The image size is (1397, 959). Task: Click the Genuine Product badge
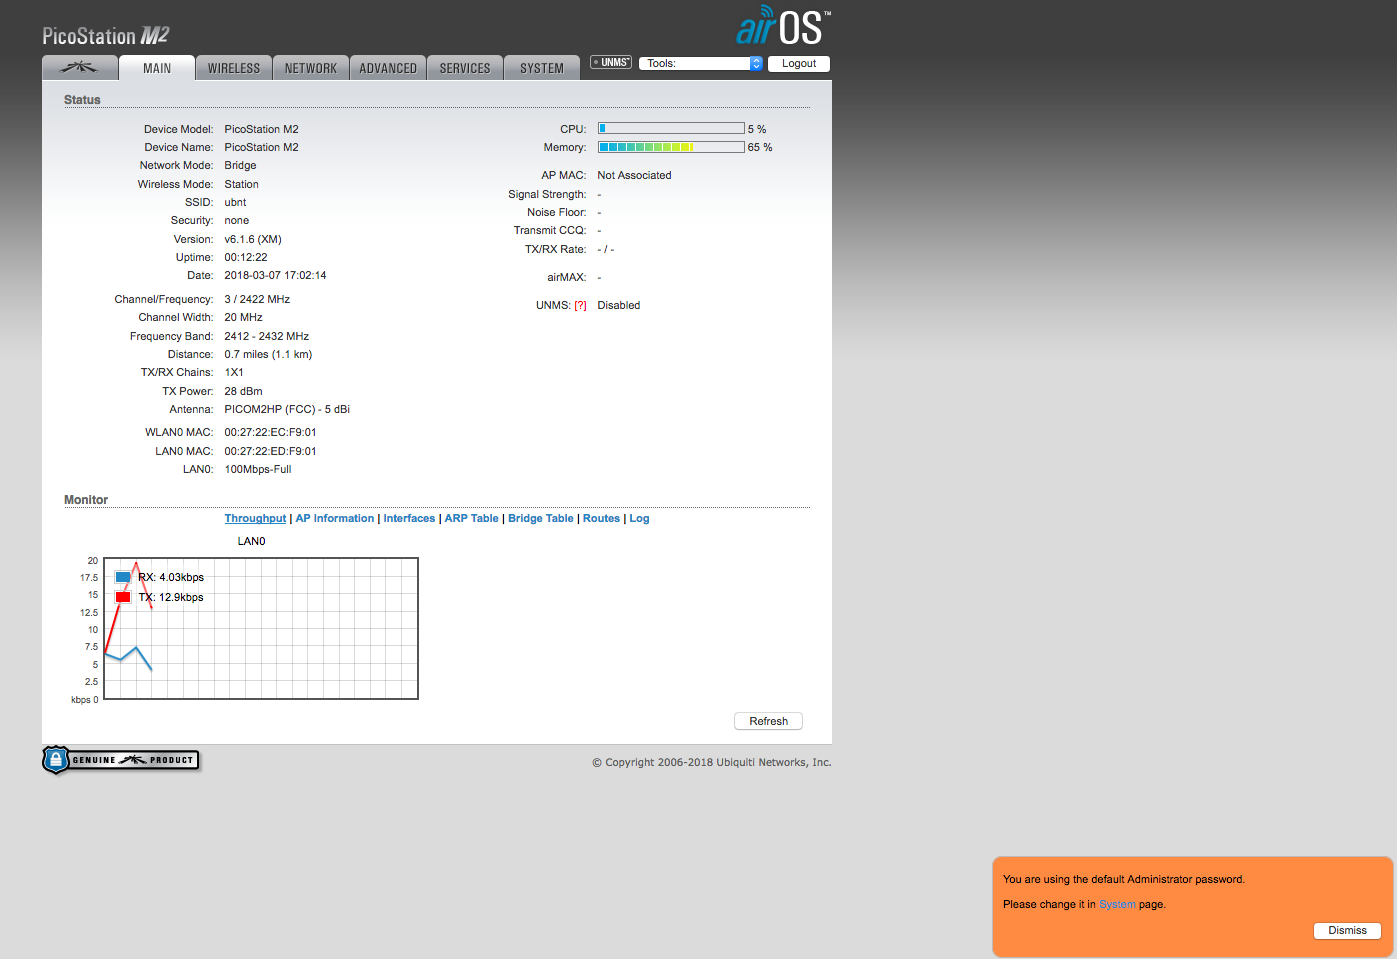(x=121, y=760)
